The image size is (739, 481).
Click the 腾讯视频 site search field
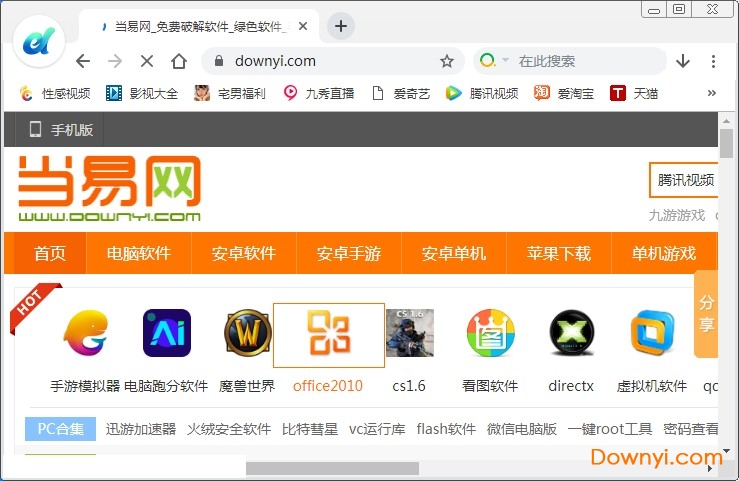pyautogui.click(x=683, y=179)
